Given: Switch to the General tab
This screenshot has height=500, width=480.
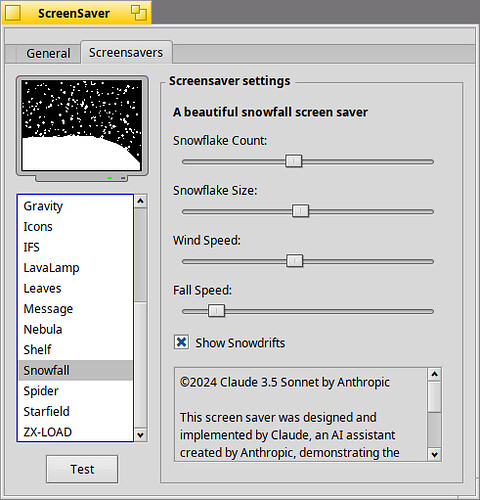Looking at the screenshot, I should coord(48,53).
